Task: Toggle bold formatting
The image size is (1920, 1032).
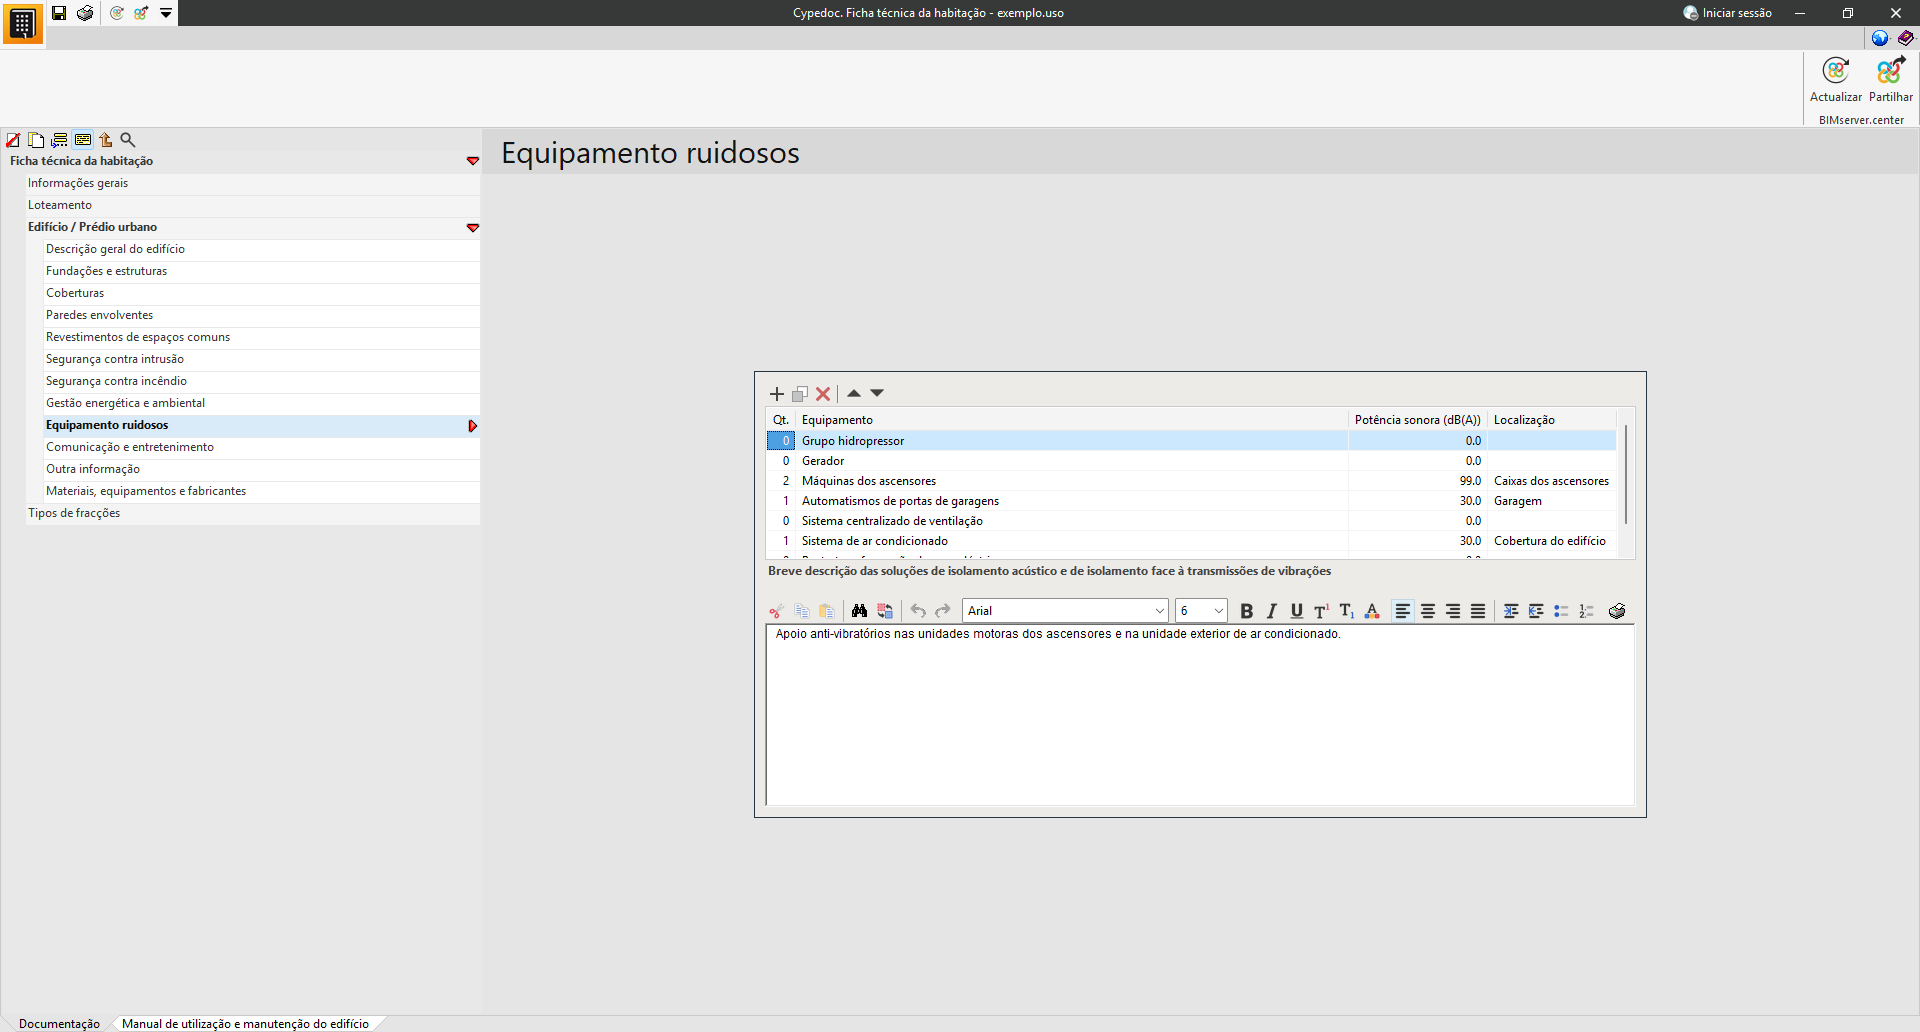Action: pos(1247,611)
